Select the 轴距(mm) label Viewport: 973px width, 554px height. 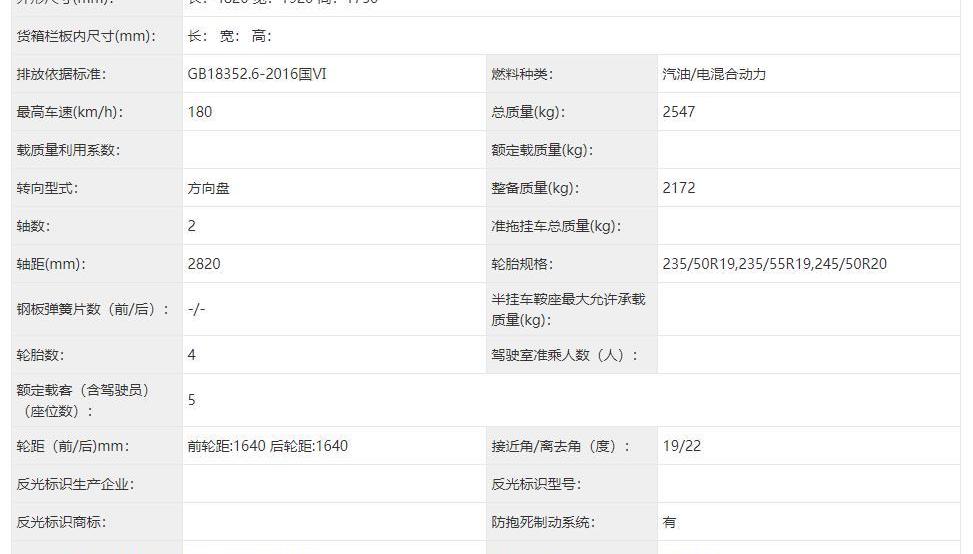[x=52, y=264]
